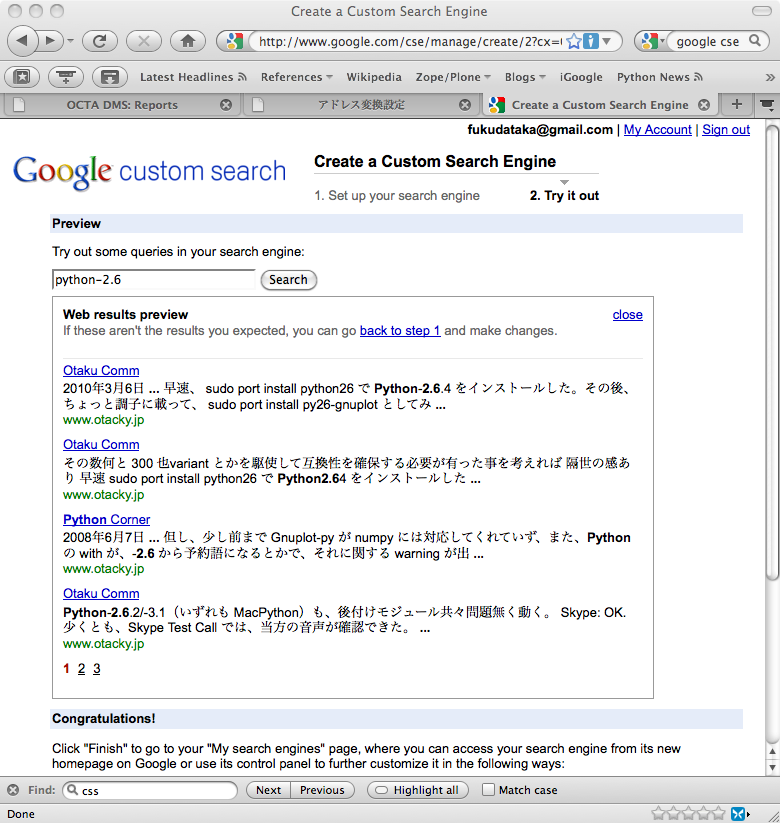Open the list all tabs button
This screenshot has width=780, height=823.
coord(767,105)
